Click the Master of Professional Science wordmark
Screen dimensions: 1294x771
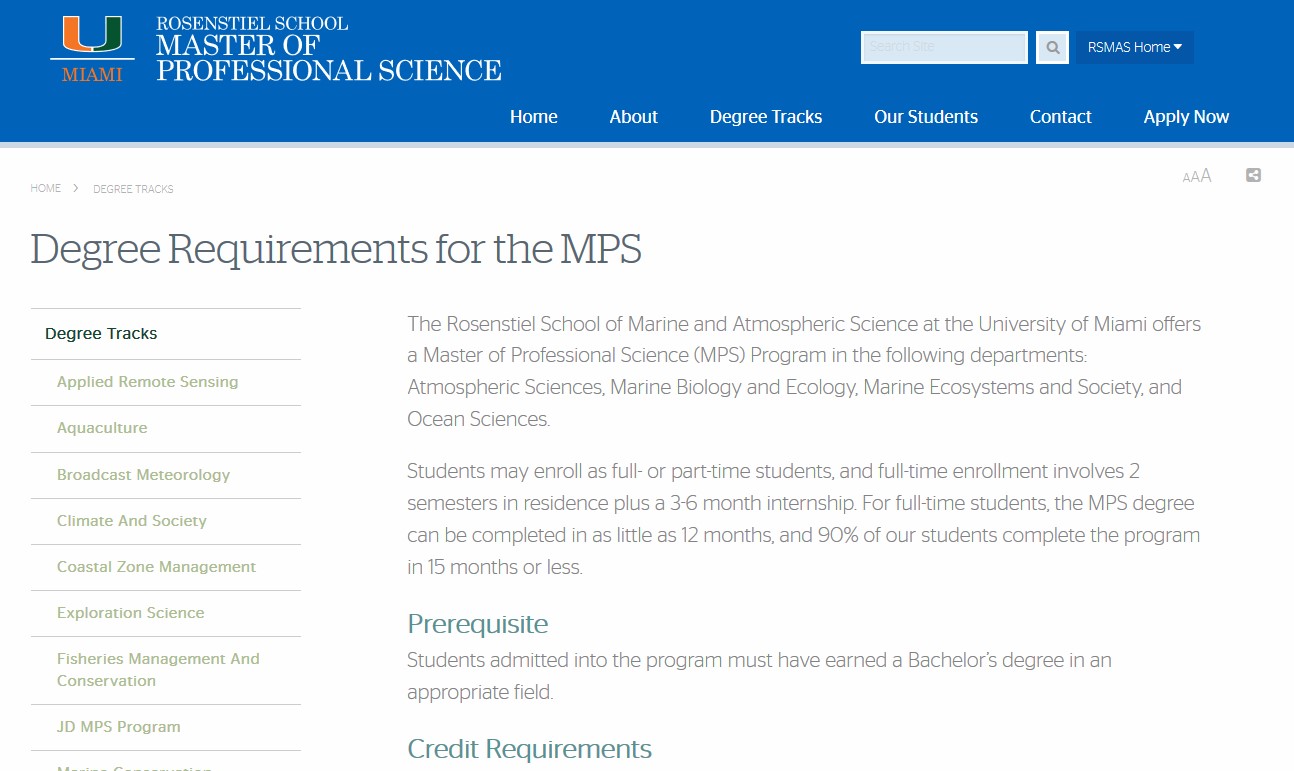point(328,50)
